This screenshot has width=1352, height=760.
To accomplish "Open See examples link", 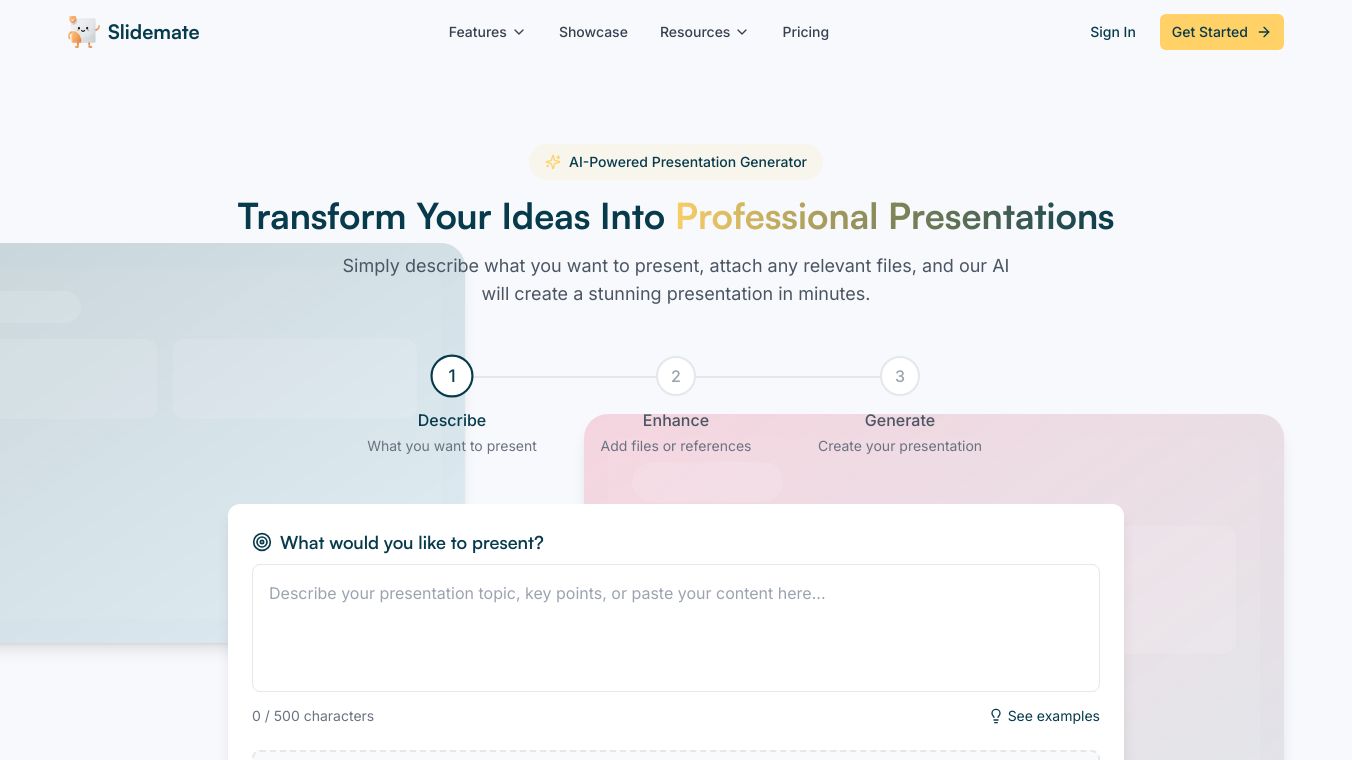I will 1053,716.
